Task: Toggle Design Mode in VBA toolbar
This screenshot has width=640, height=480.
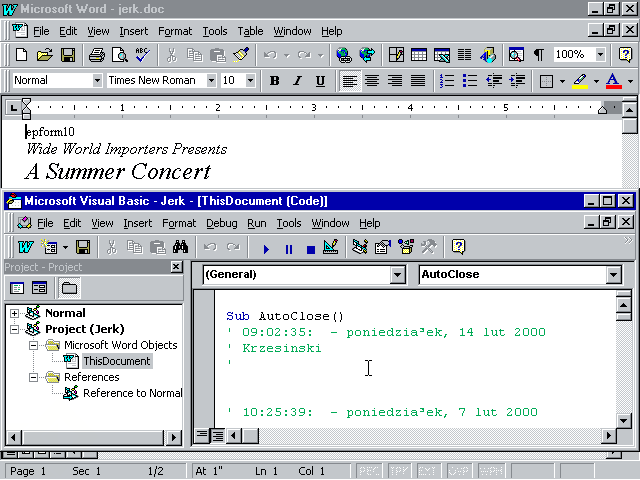Action: coord(331,247)
